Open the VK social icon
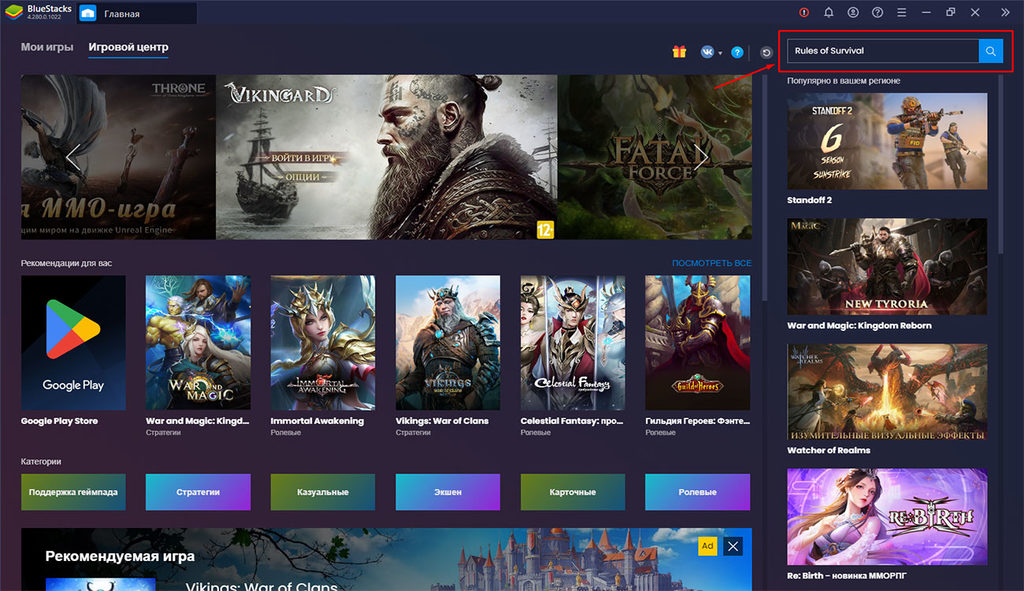The width and height of the screenshot is (1024, 591). coord(707,52)
